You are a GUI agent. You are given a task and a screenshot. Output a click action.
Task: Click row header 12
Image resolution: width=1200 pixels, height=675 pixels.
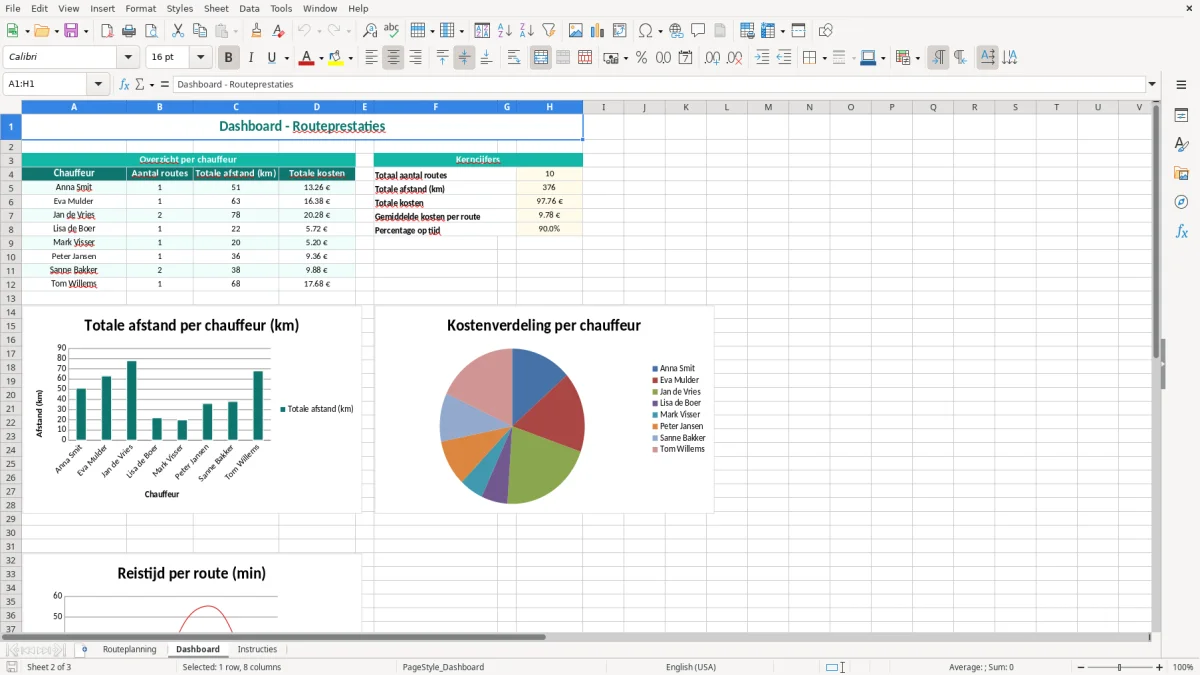tap(11, 284)
